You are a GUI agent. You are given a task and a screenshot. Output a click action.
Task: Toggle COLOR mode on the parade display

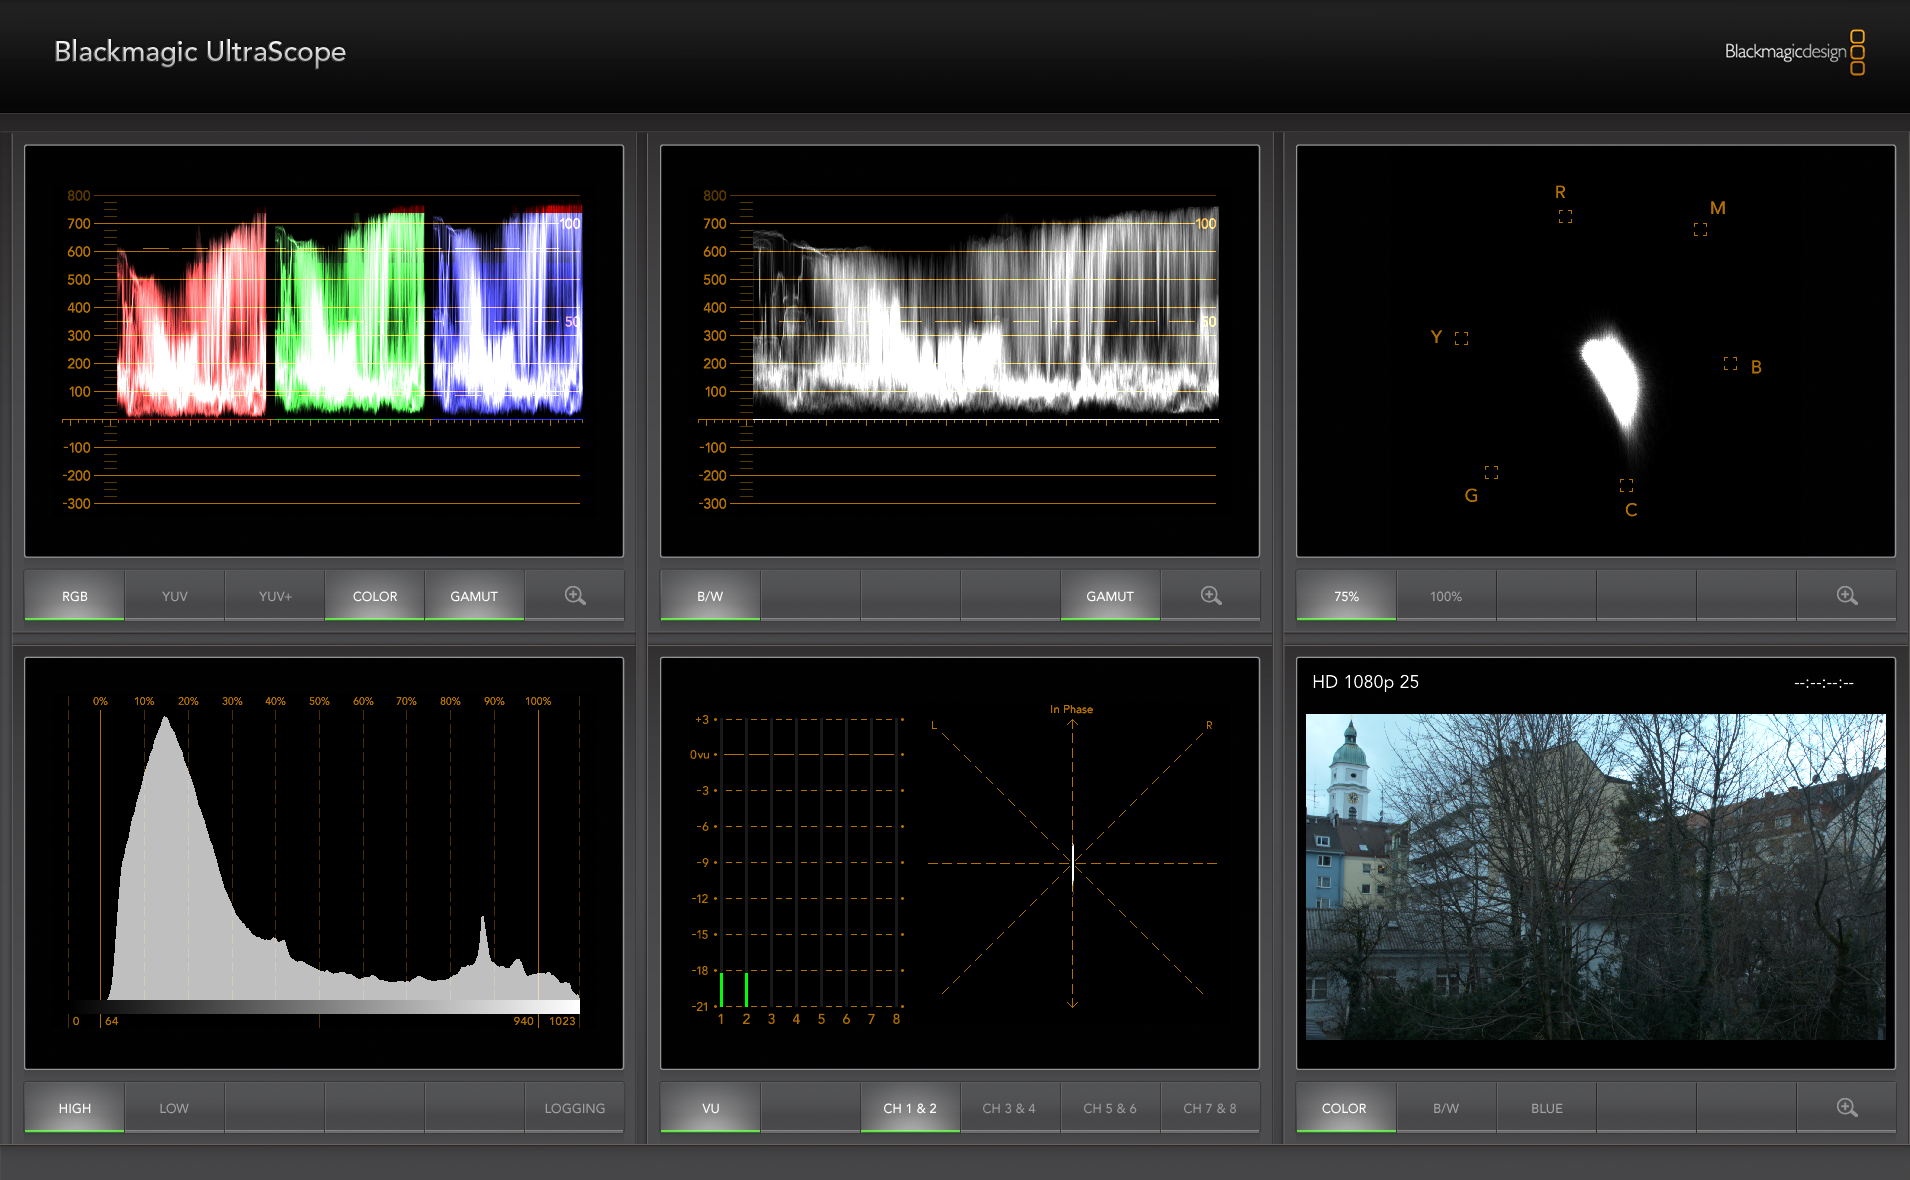tap(375, 596)
